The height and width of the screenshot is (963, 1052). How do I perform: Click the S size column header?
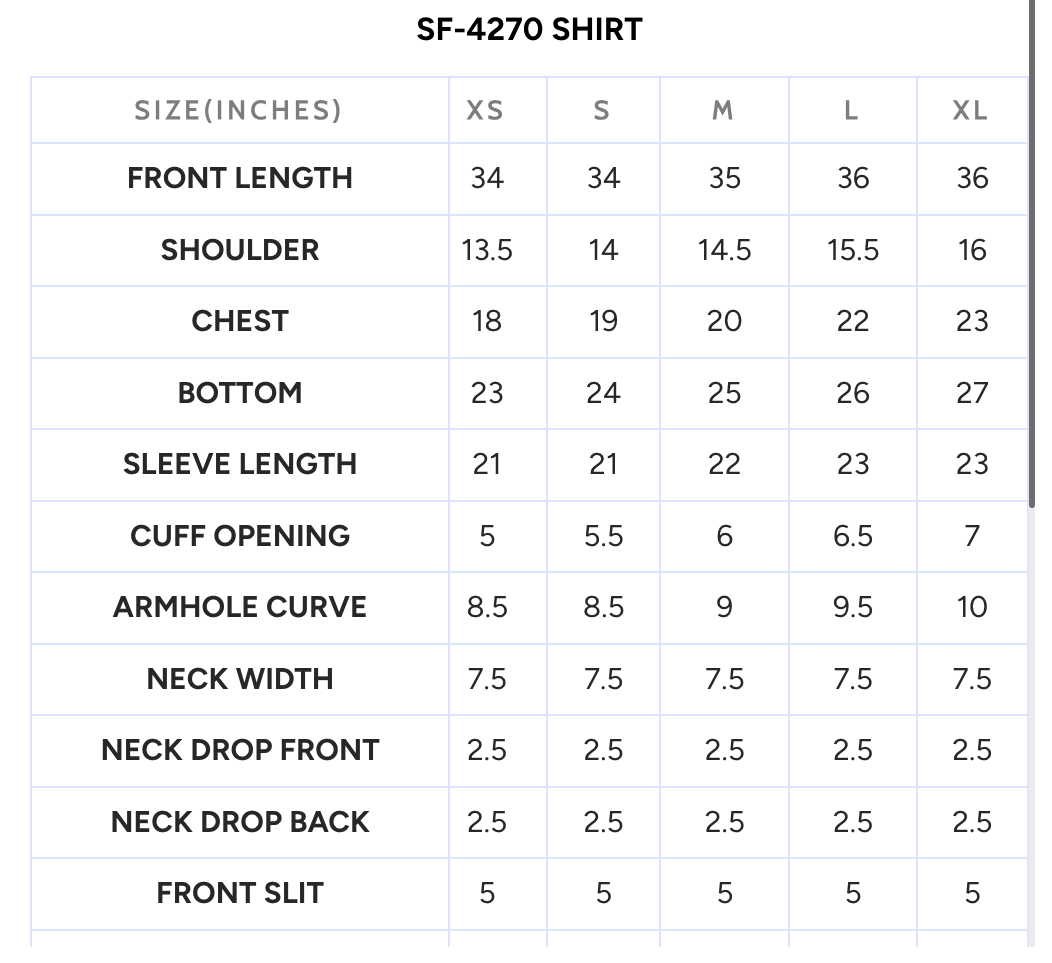pos(602,111)
